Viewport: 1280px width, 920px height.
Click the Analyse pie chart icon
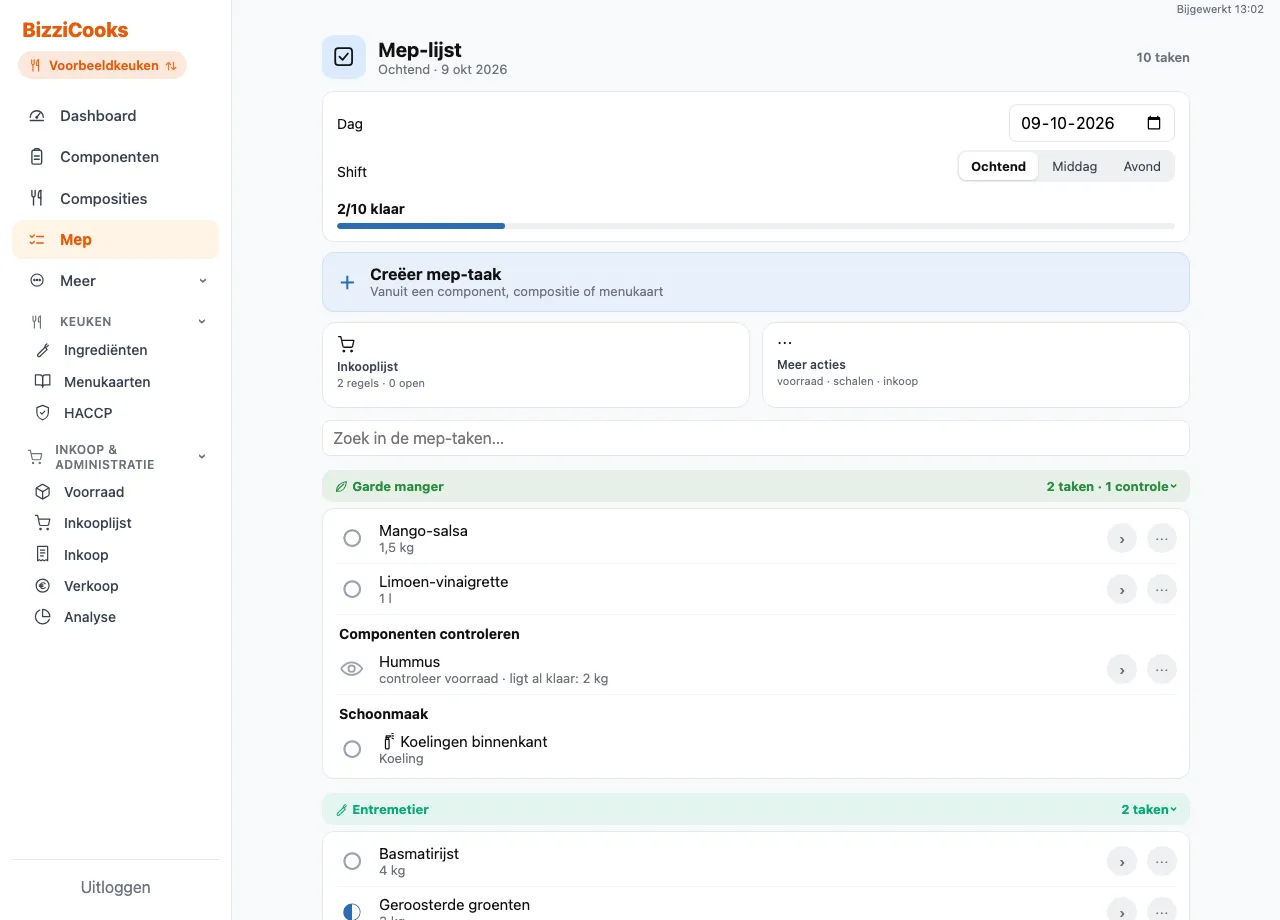[42, 617]
